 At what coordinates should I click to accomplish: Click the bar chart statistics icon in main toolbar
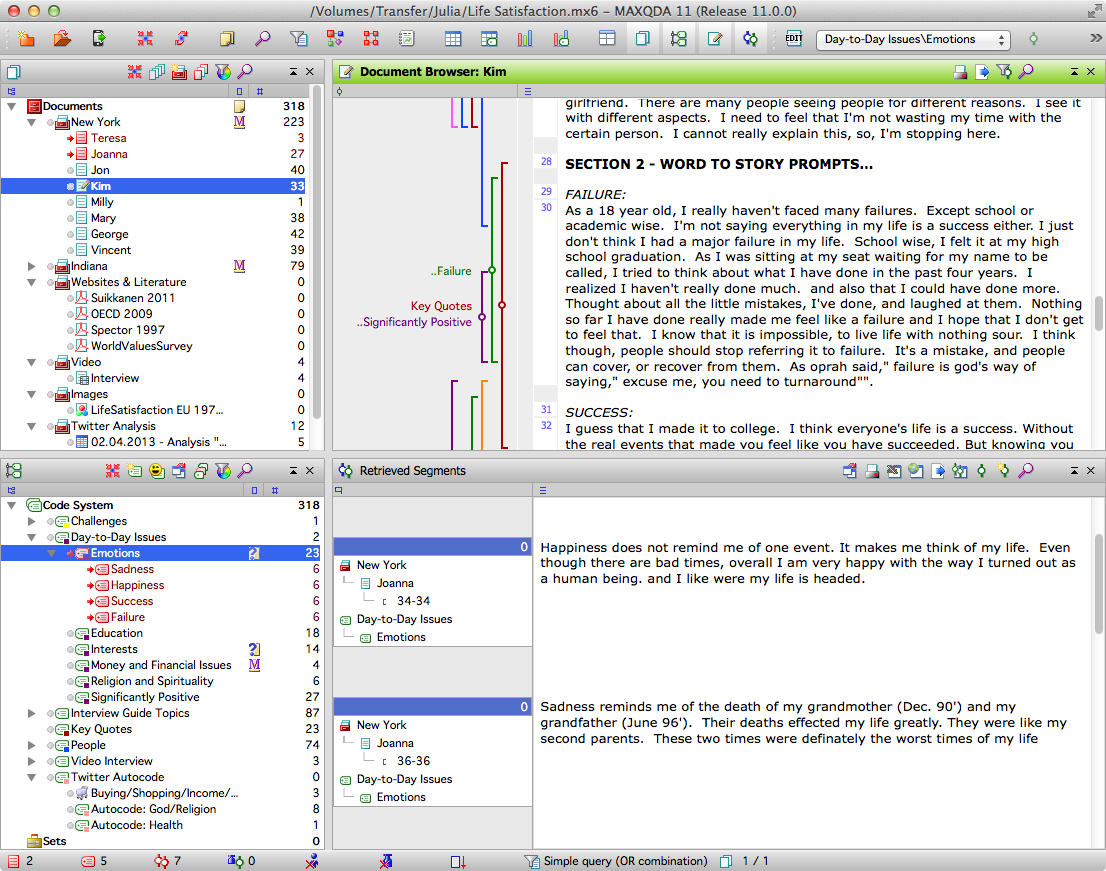[x=525, y=39]
